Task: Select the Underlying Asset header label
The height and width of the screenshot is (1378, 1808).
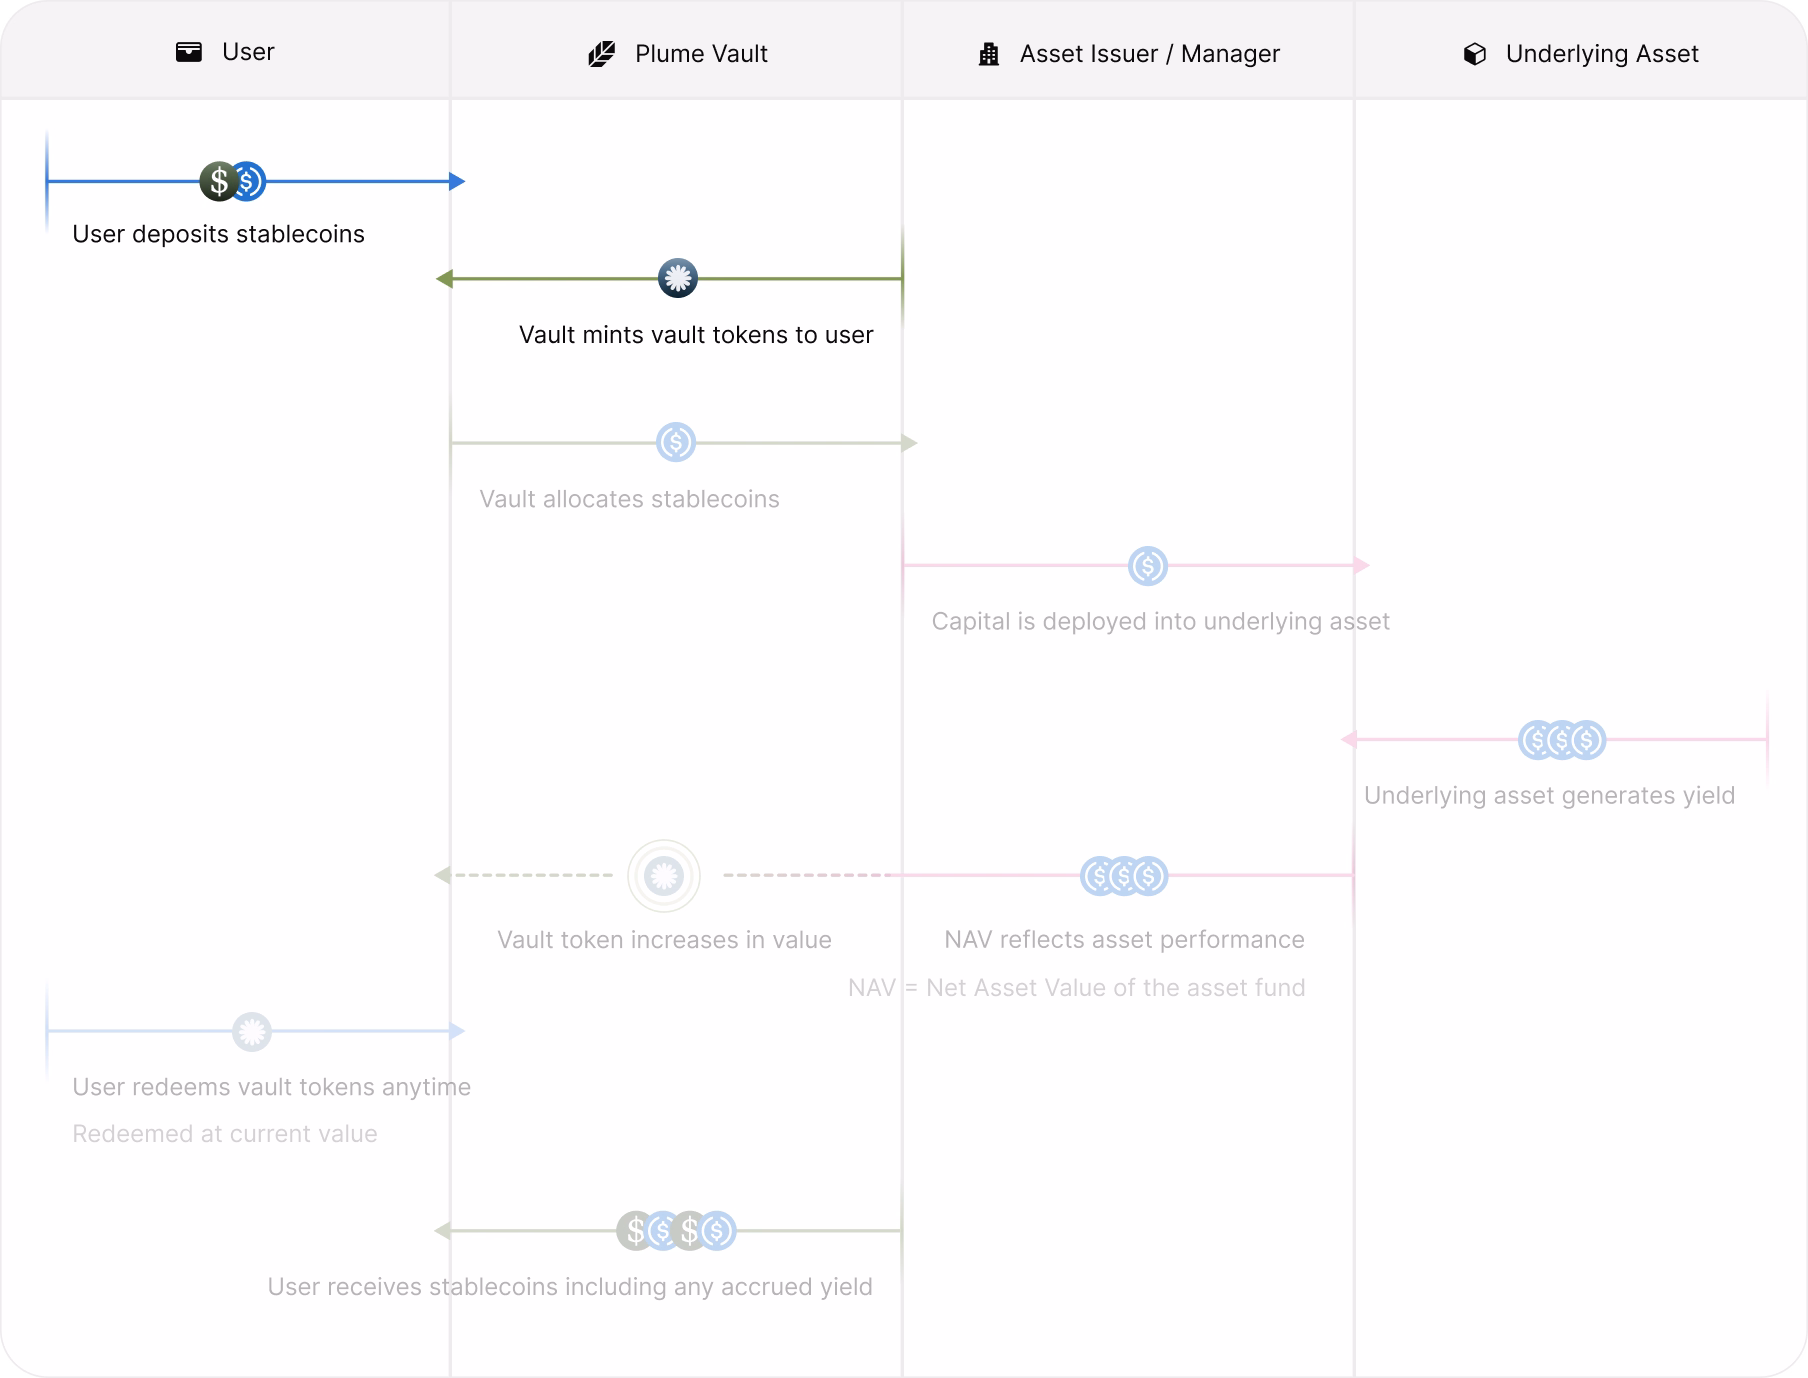Action: click(1602, 54)
